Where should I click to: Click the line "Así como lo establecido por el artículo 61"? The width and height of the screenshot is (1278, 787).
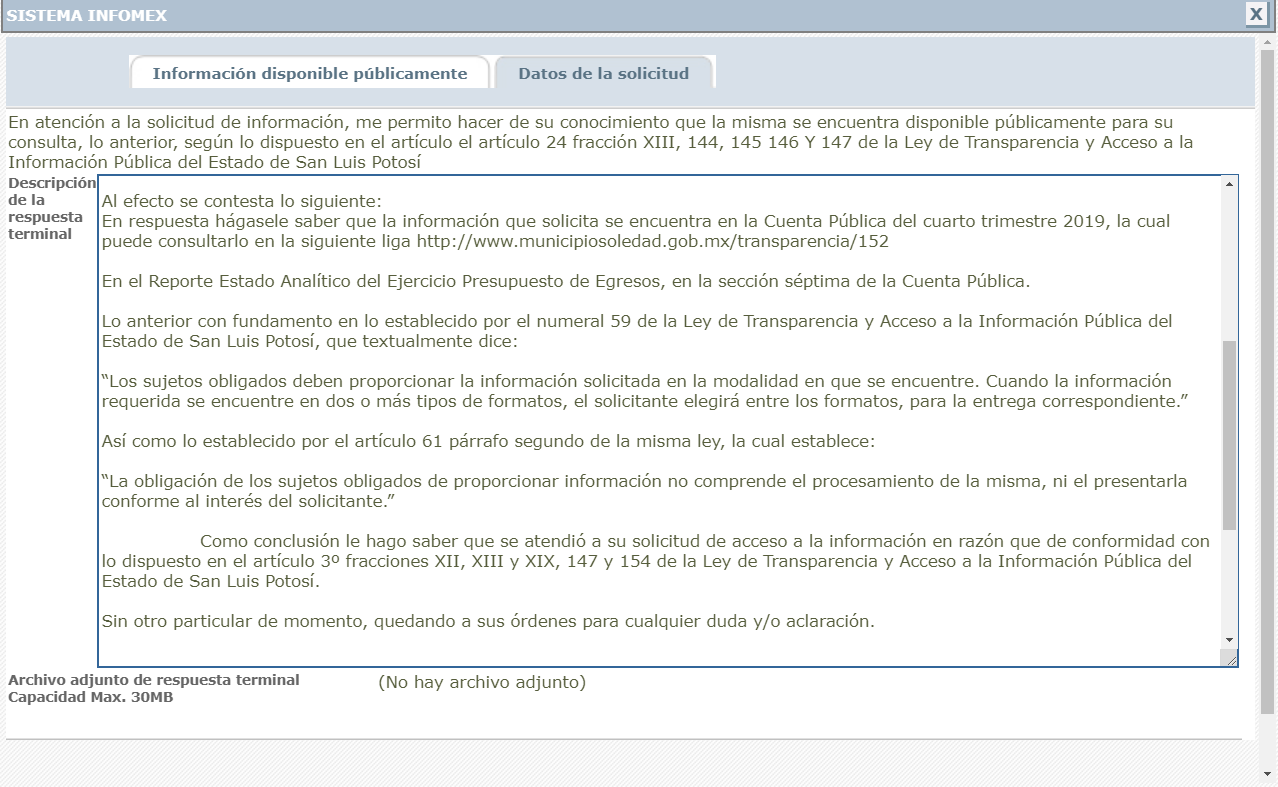click(489, 441)
